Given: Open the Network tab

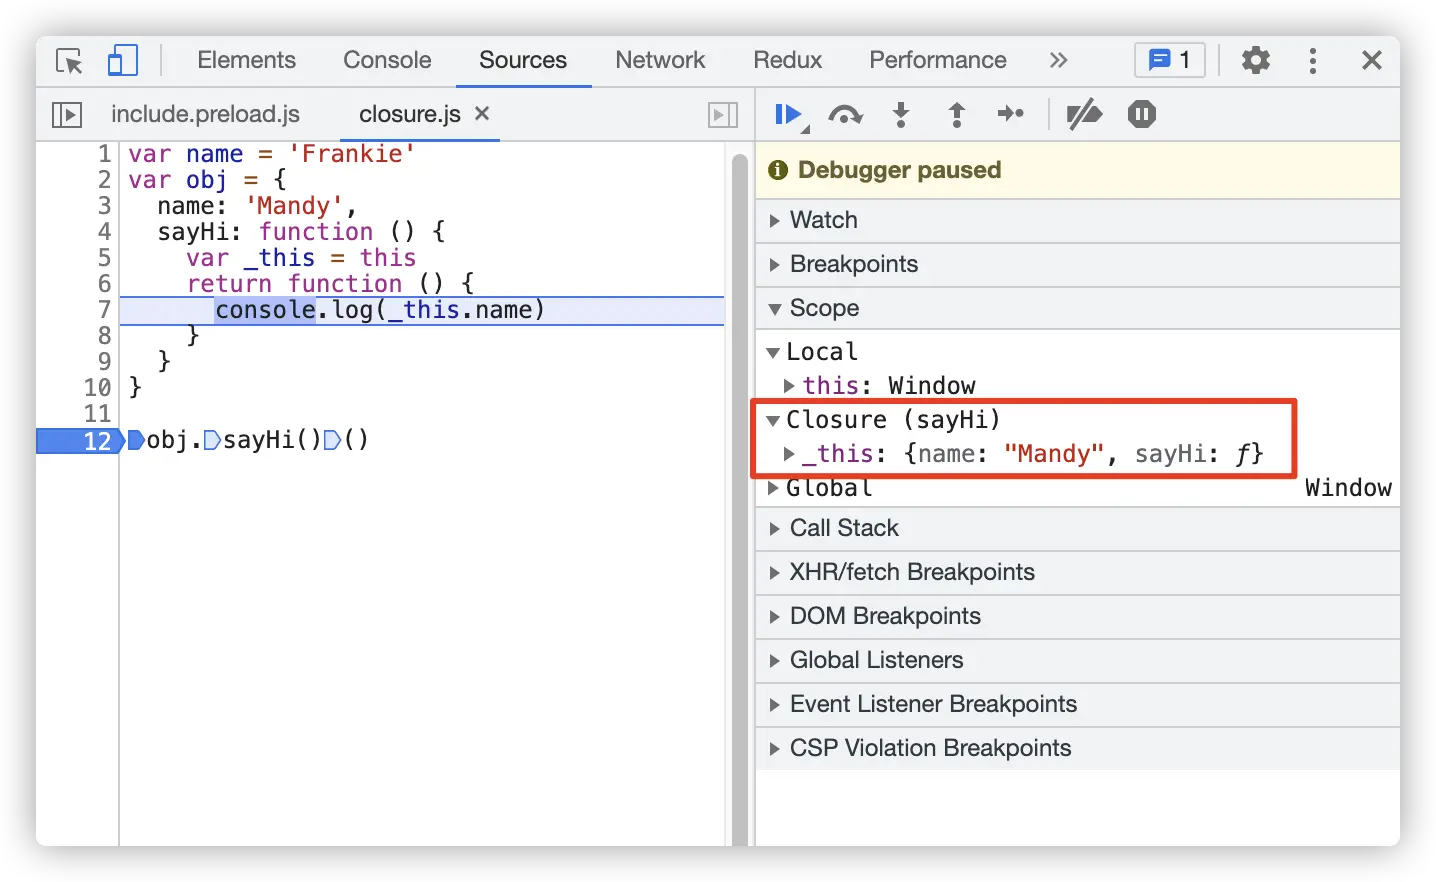Looking at the screenshot, I should point(660,60).
